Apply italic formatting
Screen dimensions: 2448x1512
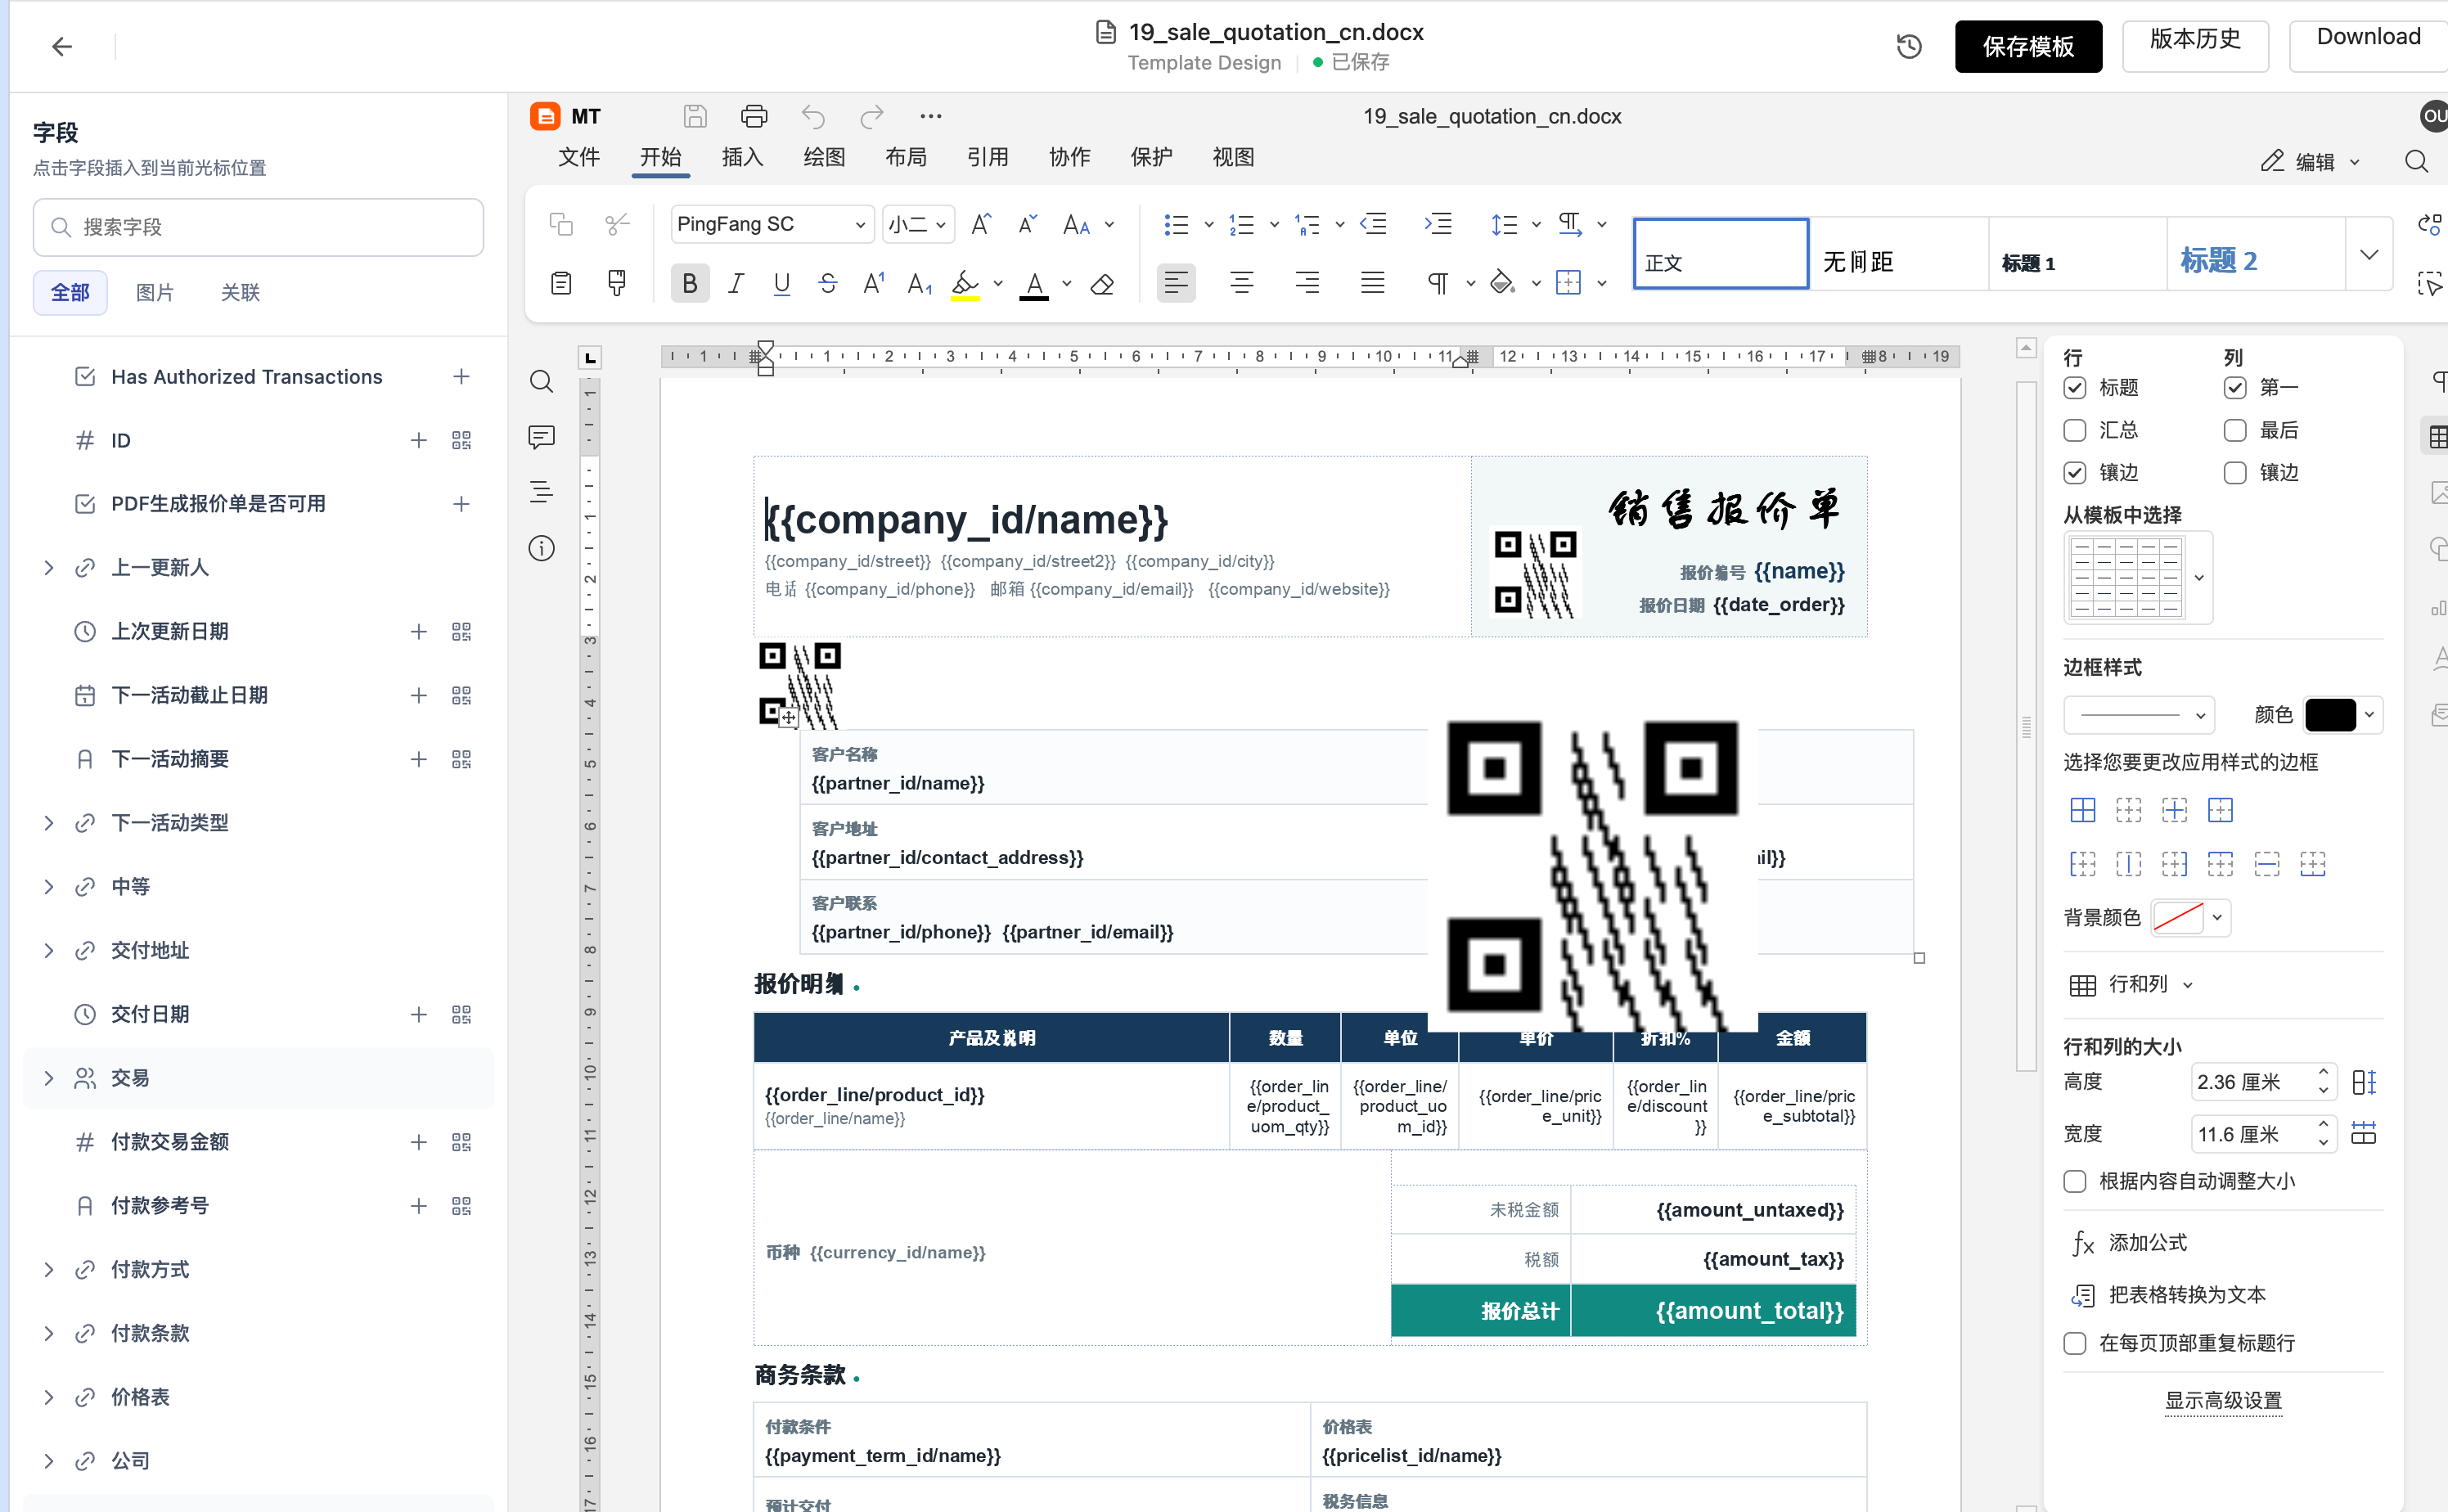pos(736,284)
